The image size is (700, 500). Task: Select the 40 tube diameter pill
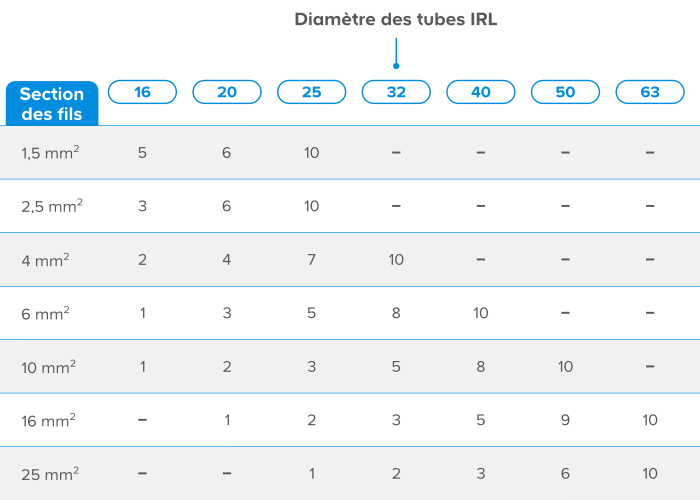tap(480, 92)
